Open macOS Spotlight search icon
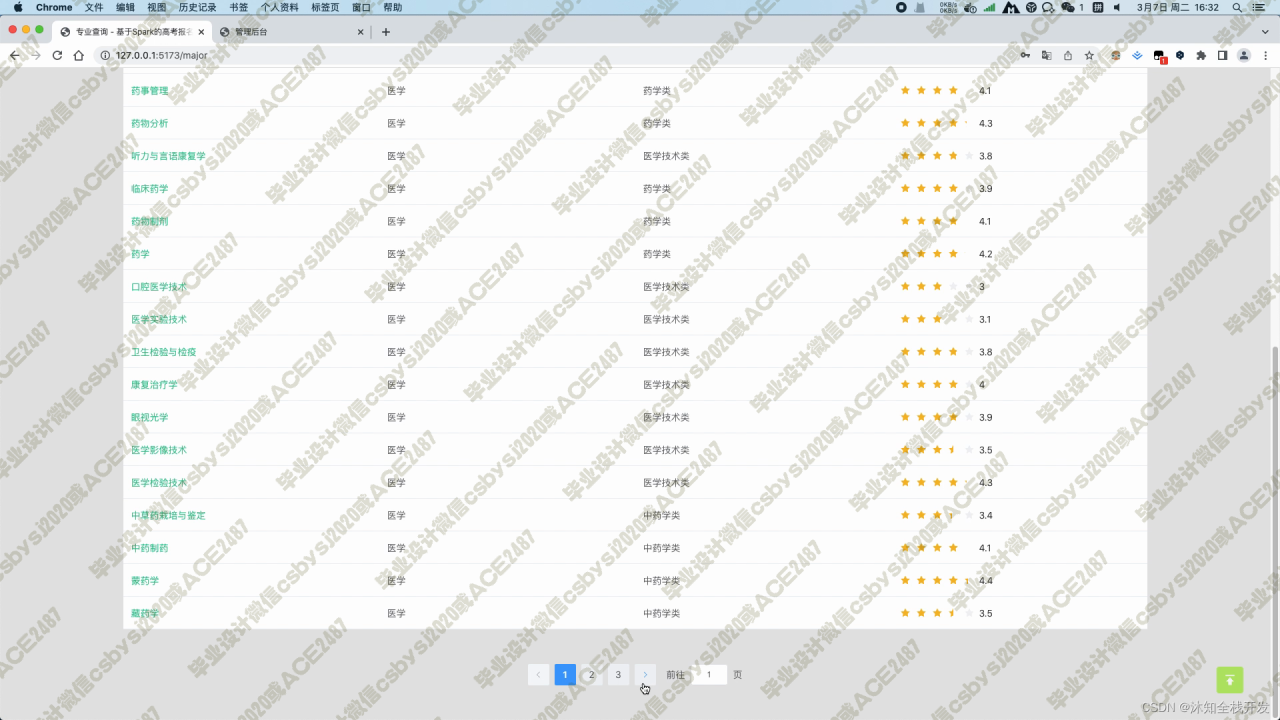This screenshot has height=720, width=1280. click(x=1238, y=7)
